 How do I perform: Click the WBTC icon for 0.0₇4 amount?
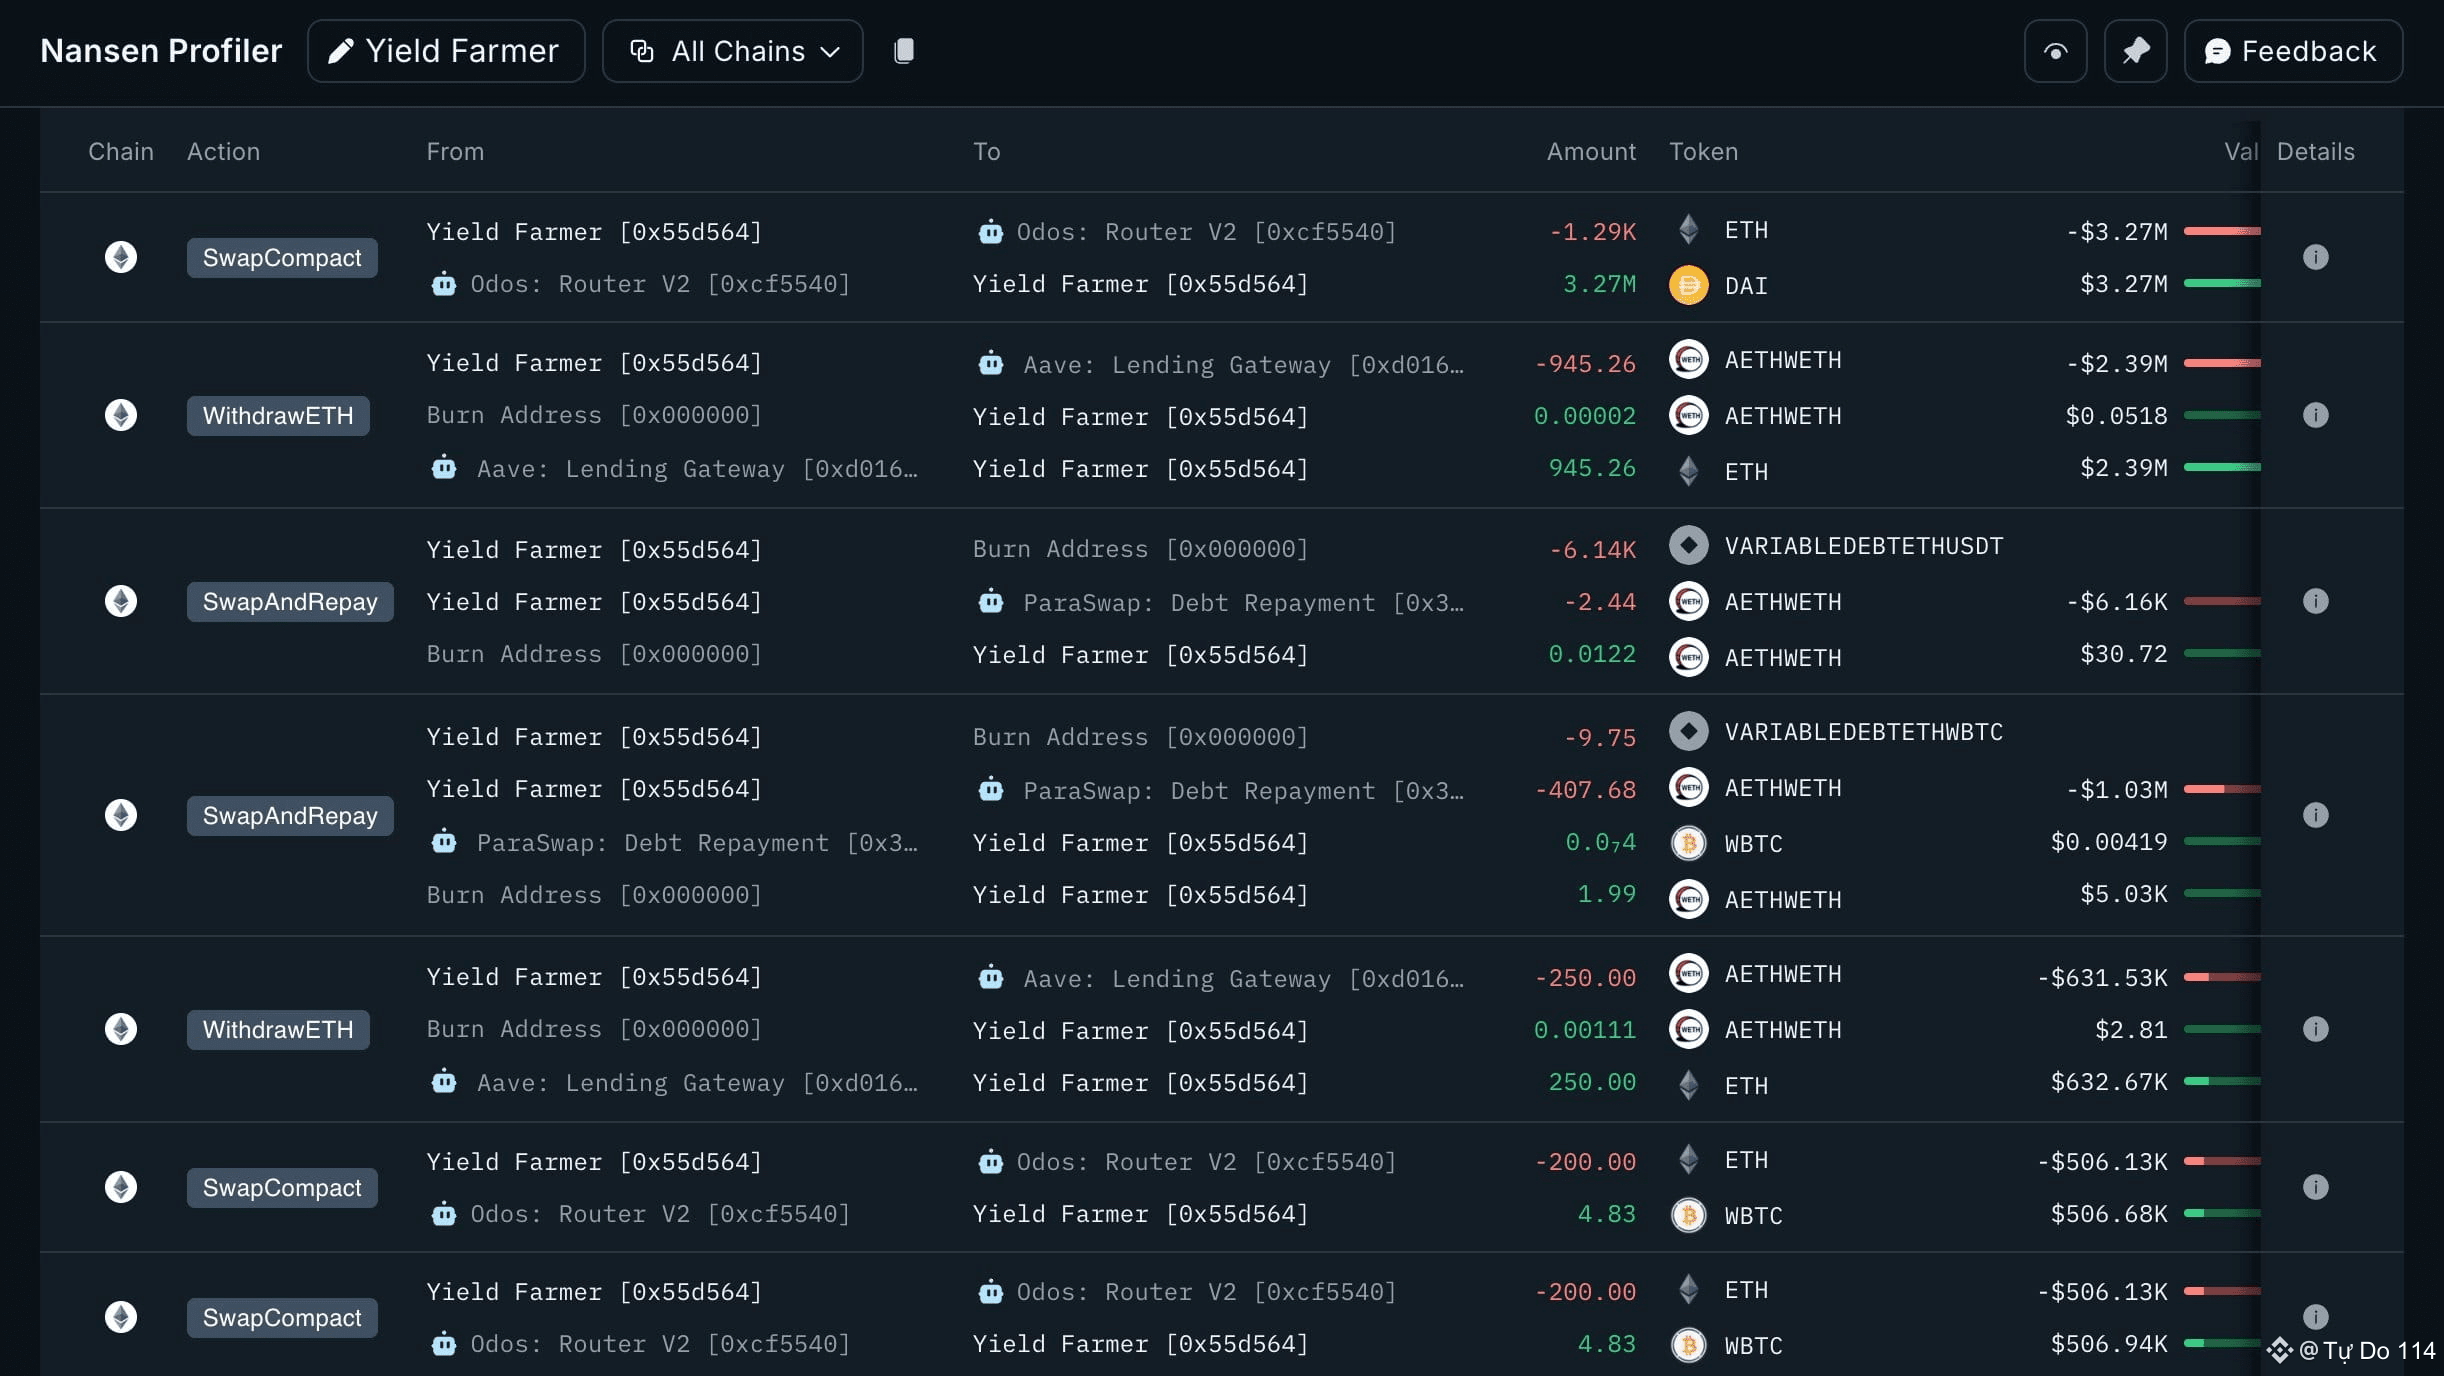pos(1688,843)
